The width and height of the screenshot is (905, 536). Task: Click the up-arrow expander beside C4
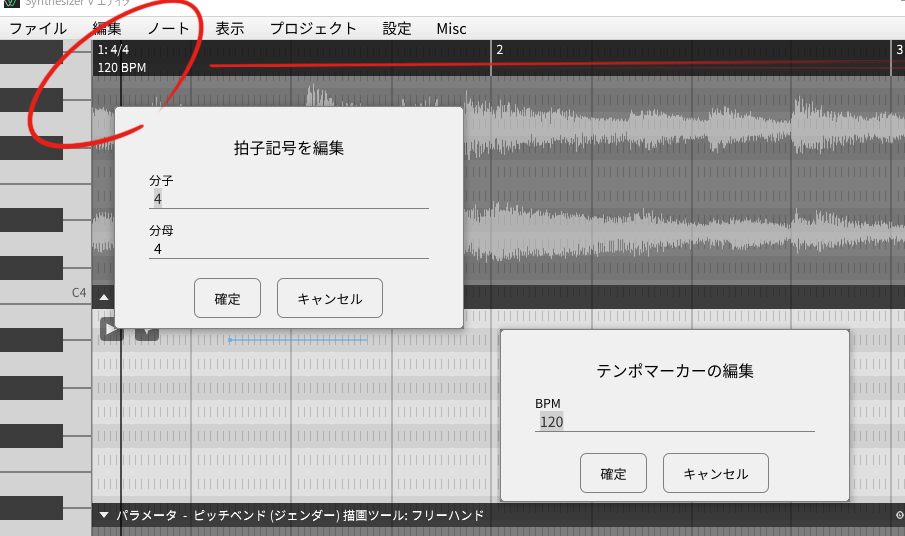(104, 298)
